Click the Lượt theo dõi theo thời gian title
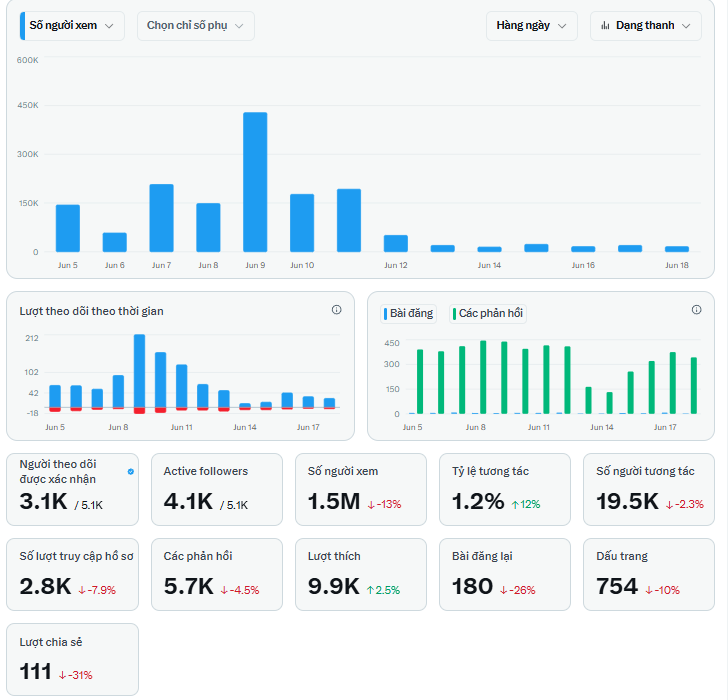This screenshot has height=700, width=728. [x=91, y=311]
